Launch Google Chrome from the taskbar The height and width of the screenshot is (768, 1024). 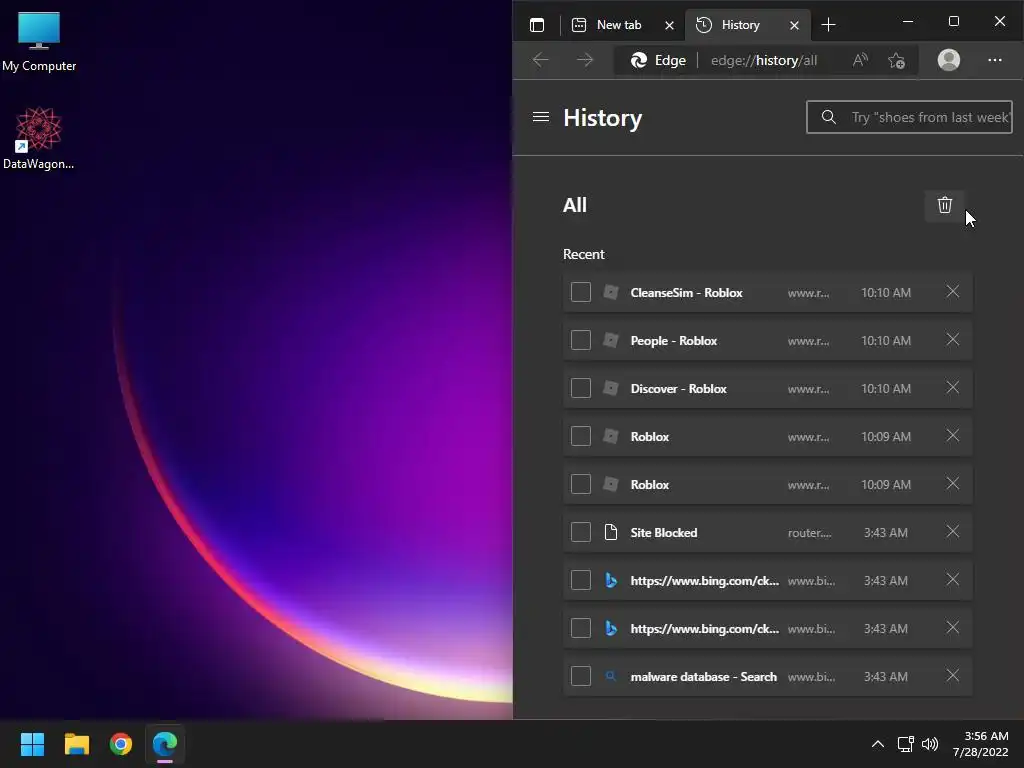(x=121, y=744)
